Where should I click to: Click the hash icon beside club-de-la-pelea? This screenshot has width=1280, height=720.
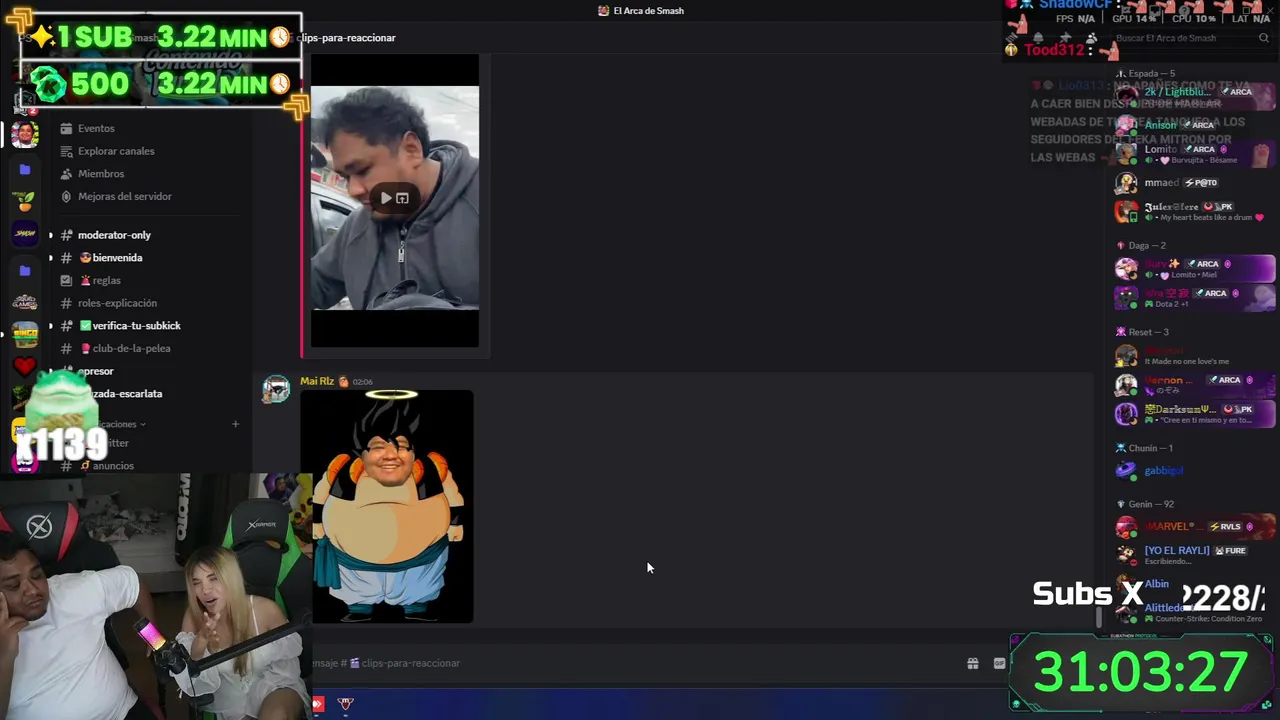click(x=66, y=349)
